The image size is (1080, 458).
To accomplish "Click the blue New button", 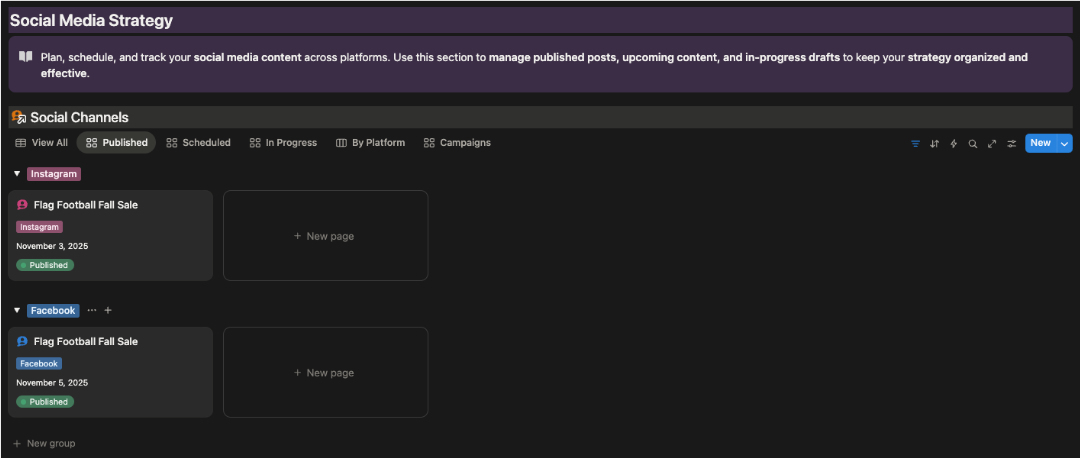I will click(1040, 143).
